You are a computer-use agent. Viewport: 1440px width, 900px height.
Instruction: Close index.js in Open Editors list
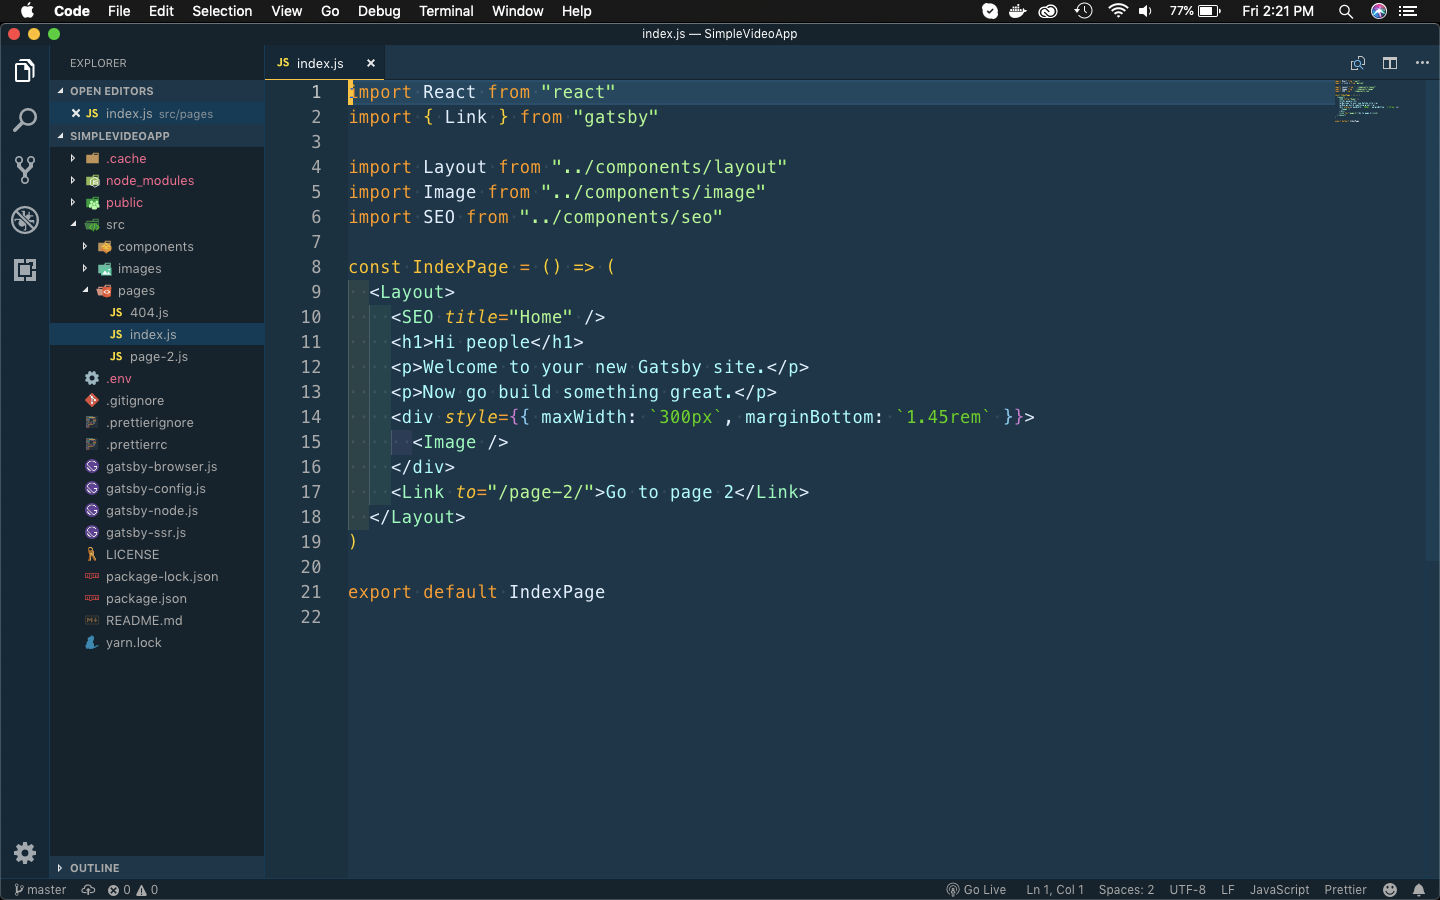coord(76,113)
